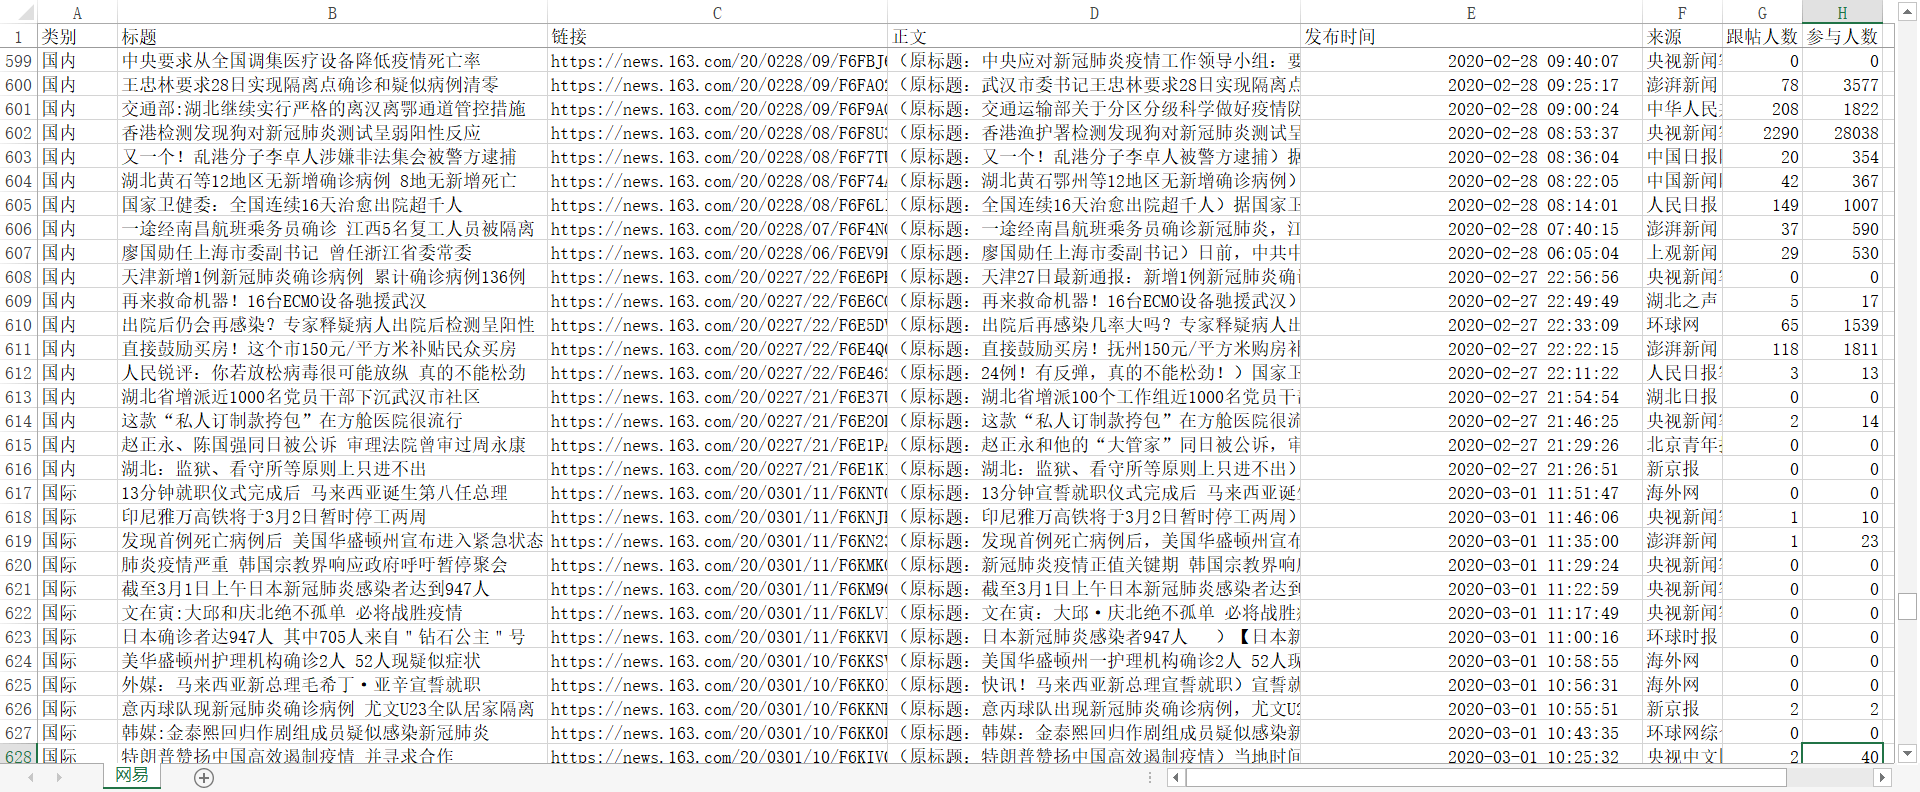The width and height of the screenshot is (1920, 792).
Task: Click the horizontal scrollbar thumb
Action: 1486,777
